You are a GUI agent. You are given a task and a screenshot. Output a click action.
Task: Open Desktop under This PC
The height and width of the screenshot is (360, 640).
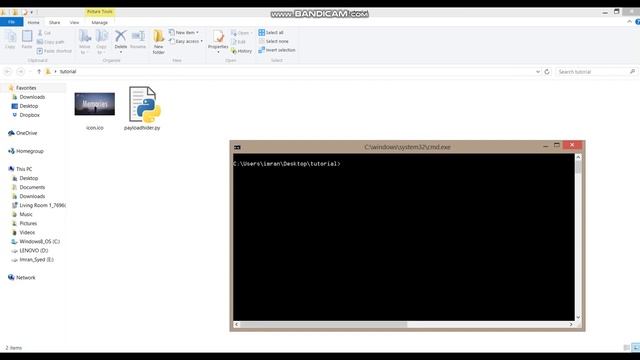click(29, 178)
